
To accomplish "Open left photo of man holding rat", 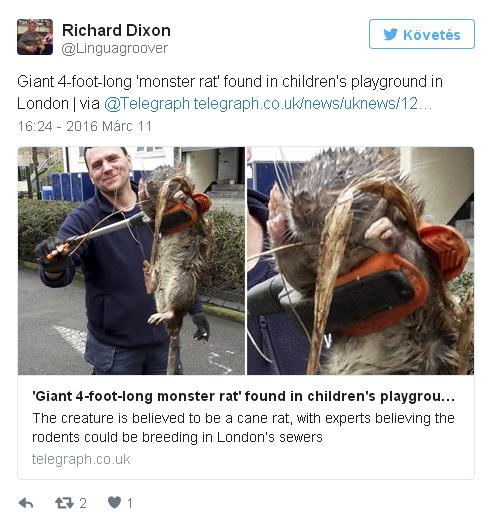I will click(x=131, y=261).
